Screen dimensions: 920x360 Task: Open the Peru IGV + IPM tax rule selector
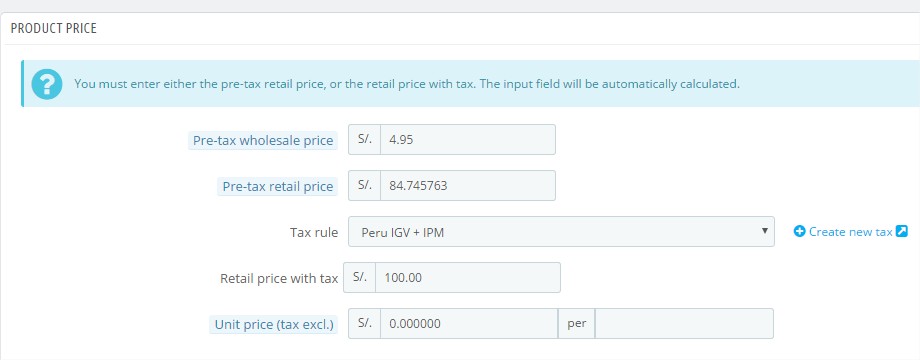[x=561, y=232]
